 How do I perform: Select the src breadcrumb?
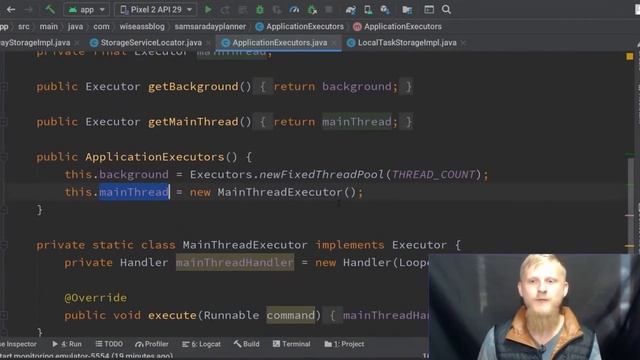point(24,27)
